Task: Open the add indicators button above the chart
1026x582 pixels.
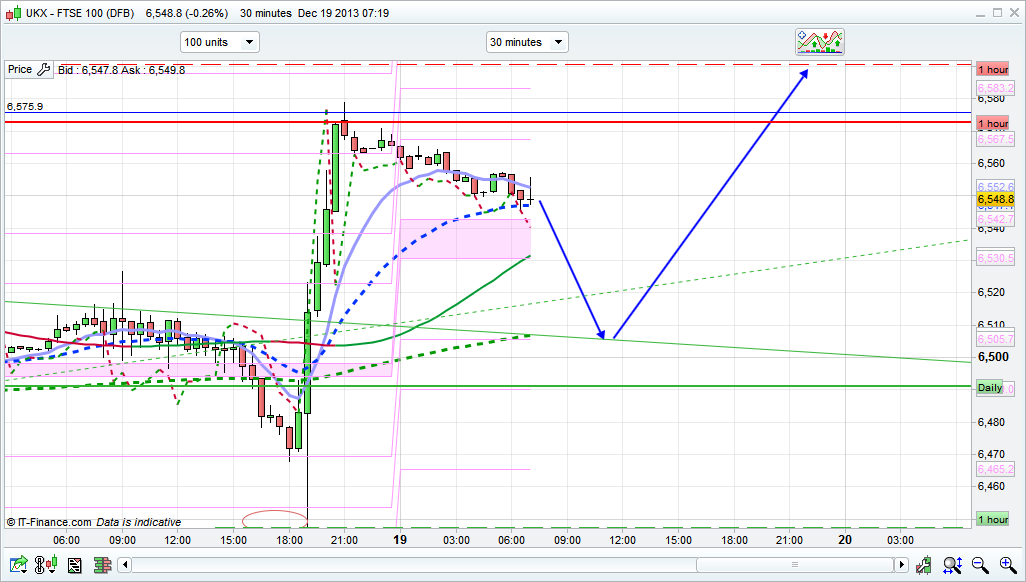Action: pyautogui.click(x=820, y=41)
